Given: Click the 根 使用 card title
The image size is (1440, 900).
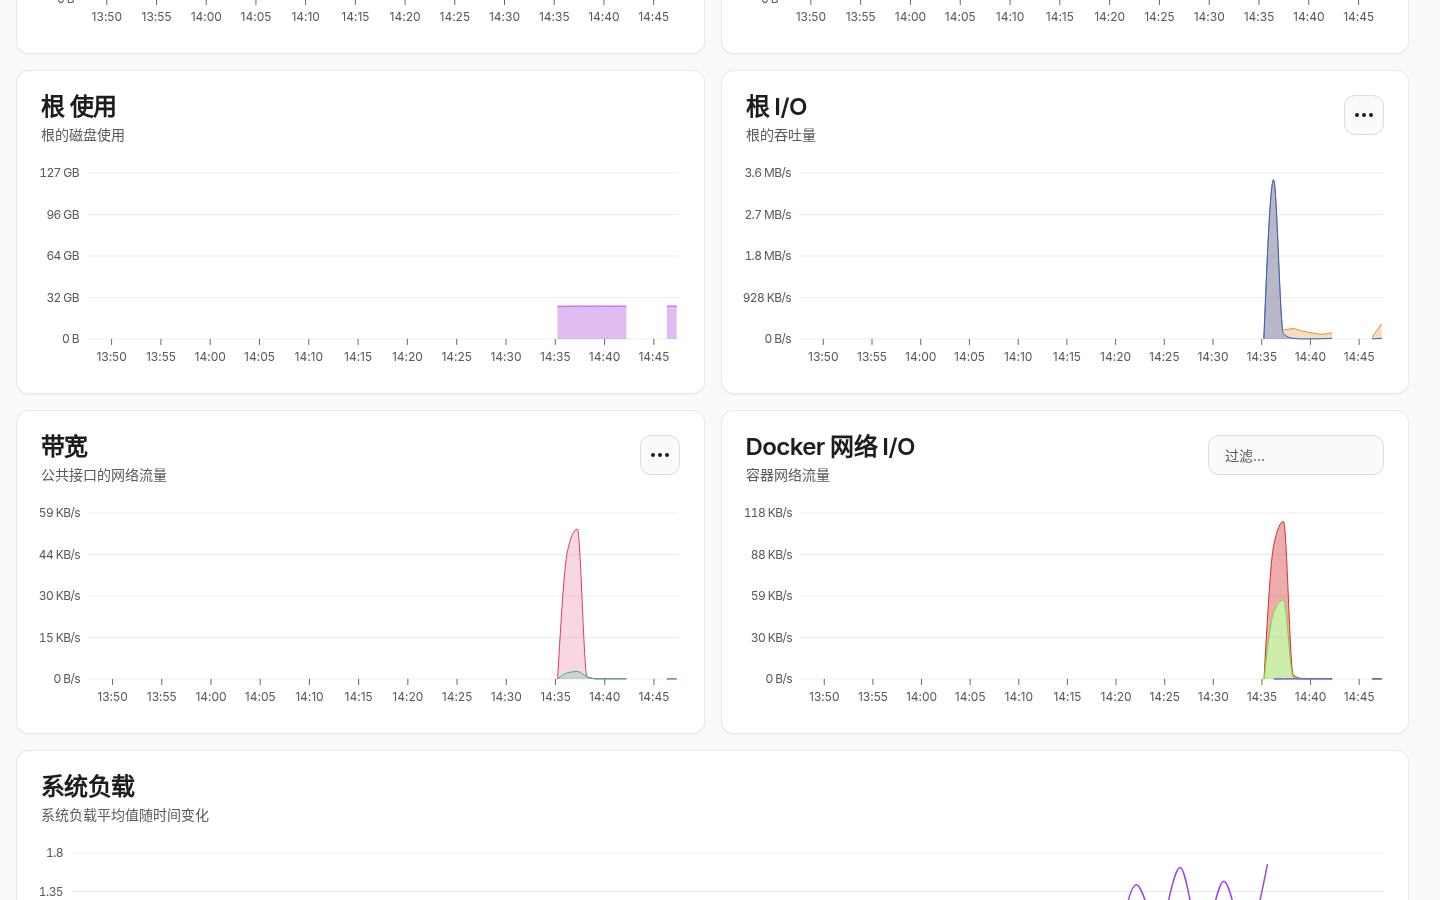Looking at the screenshot, I should [78, 106].
